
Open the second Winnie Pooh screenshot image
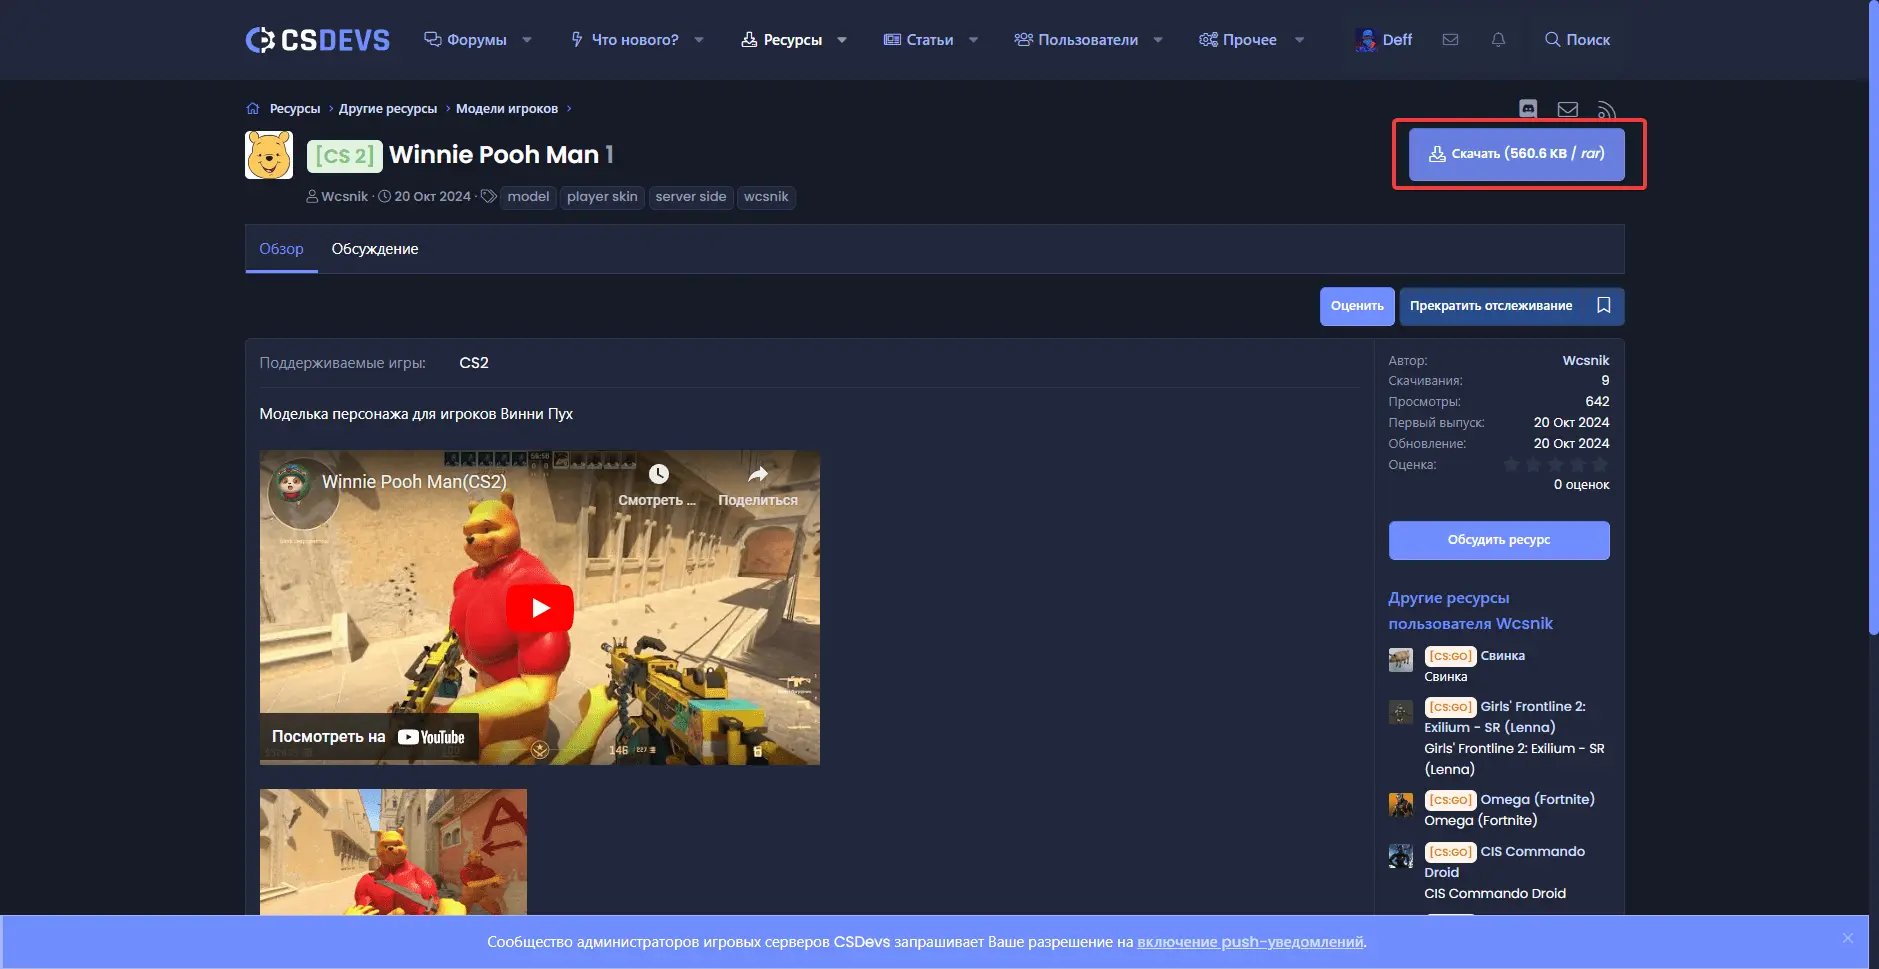(393, 852)
